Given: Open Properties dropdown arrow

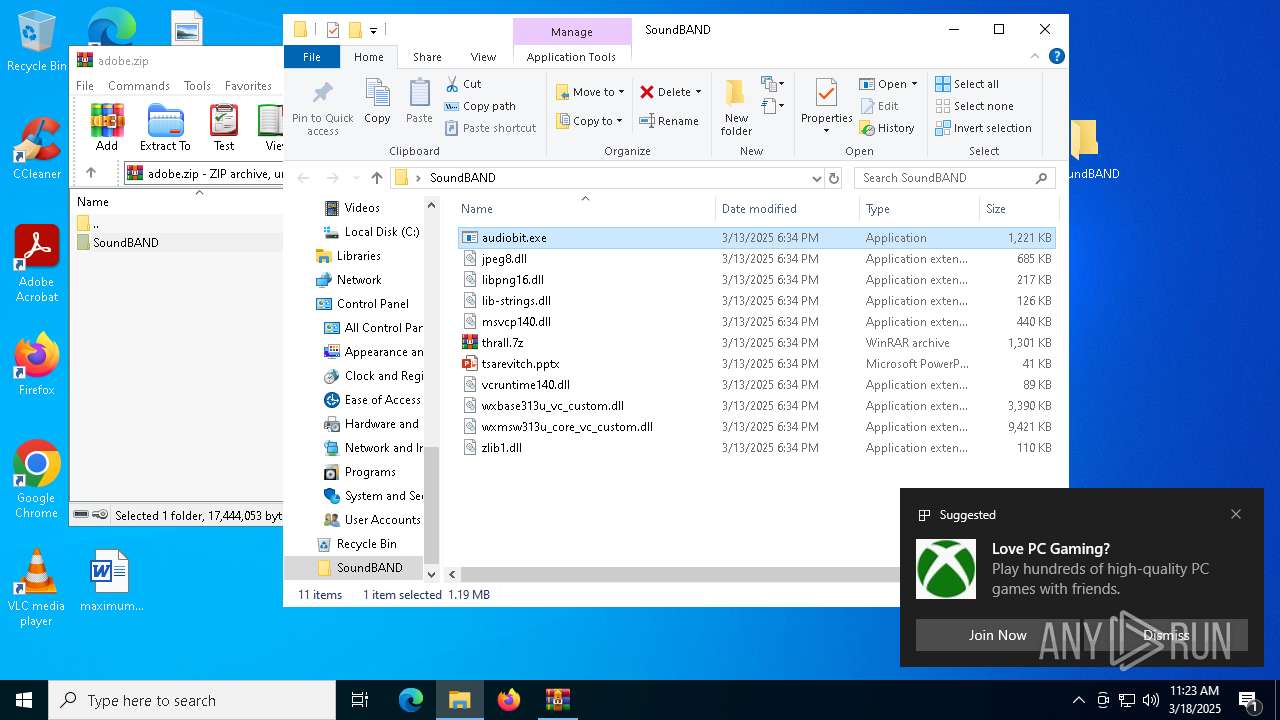Looking at the screenshot, I should (826, 131).
